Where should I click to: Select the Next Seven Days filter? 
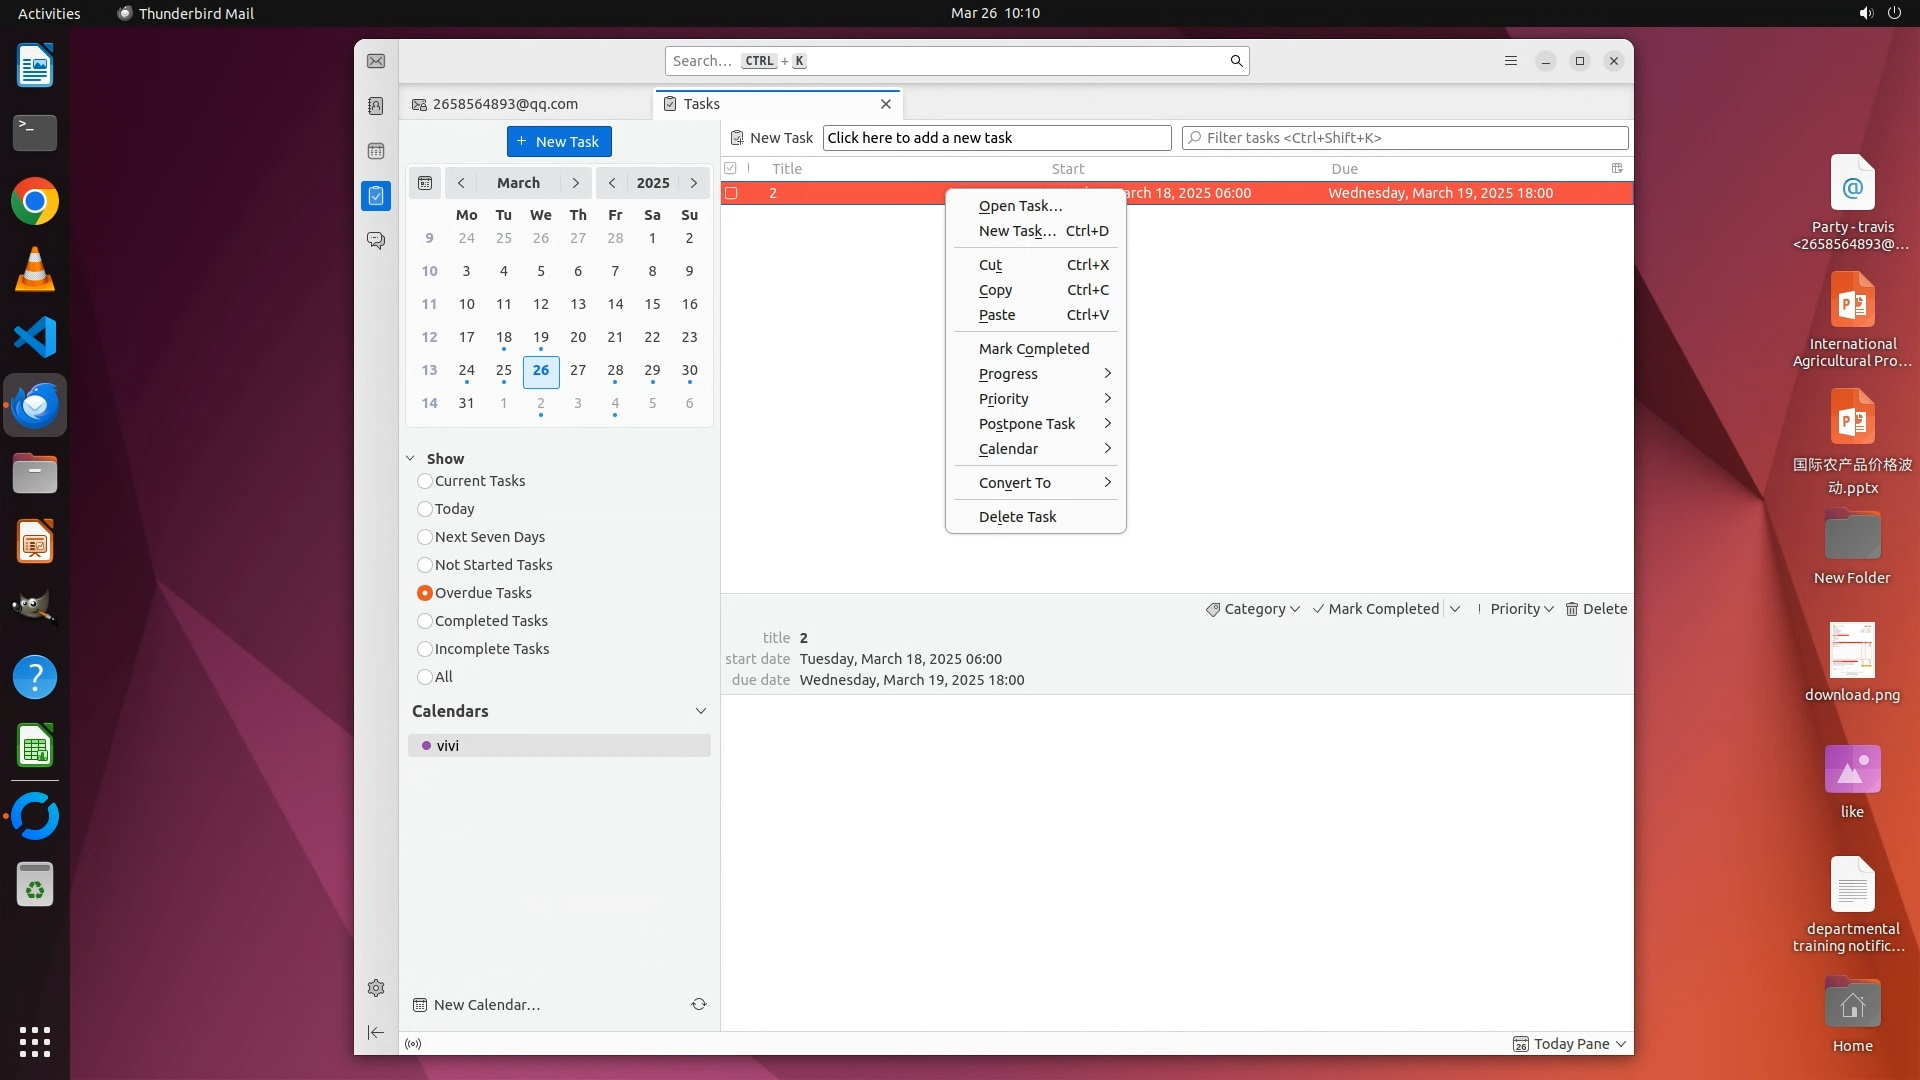pos(425,537)
